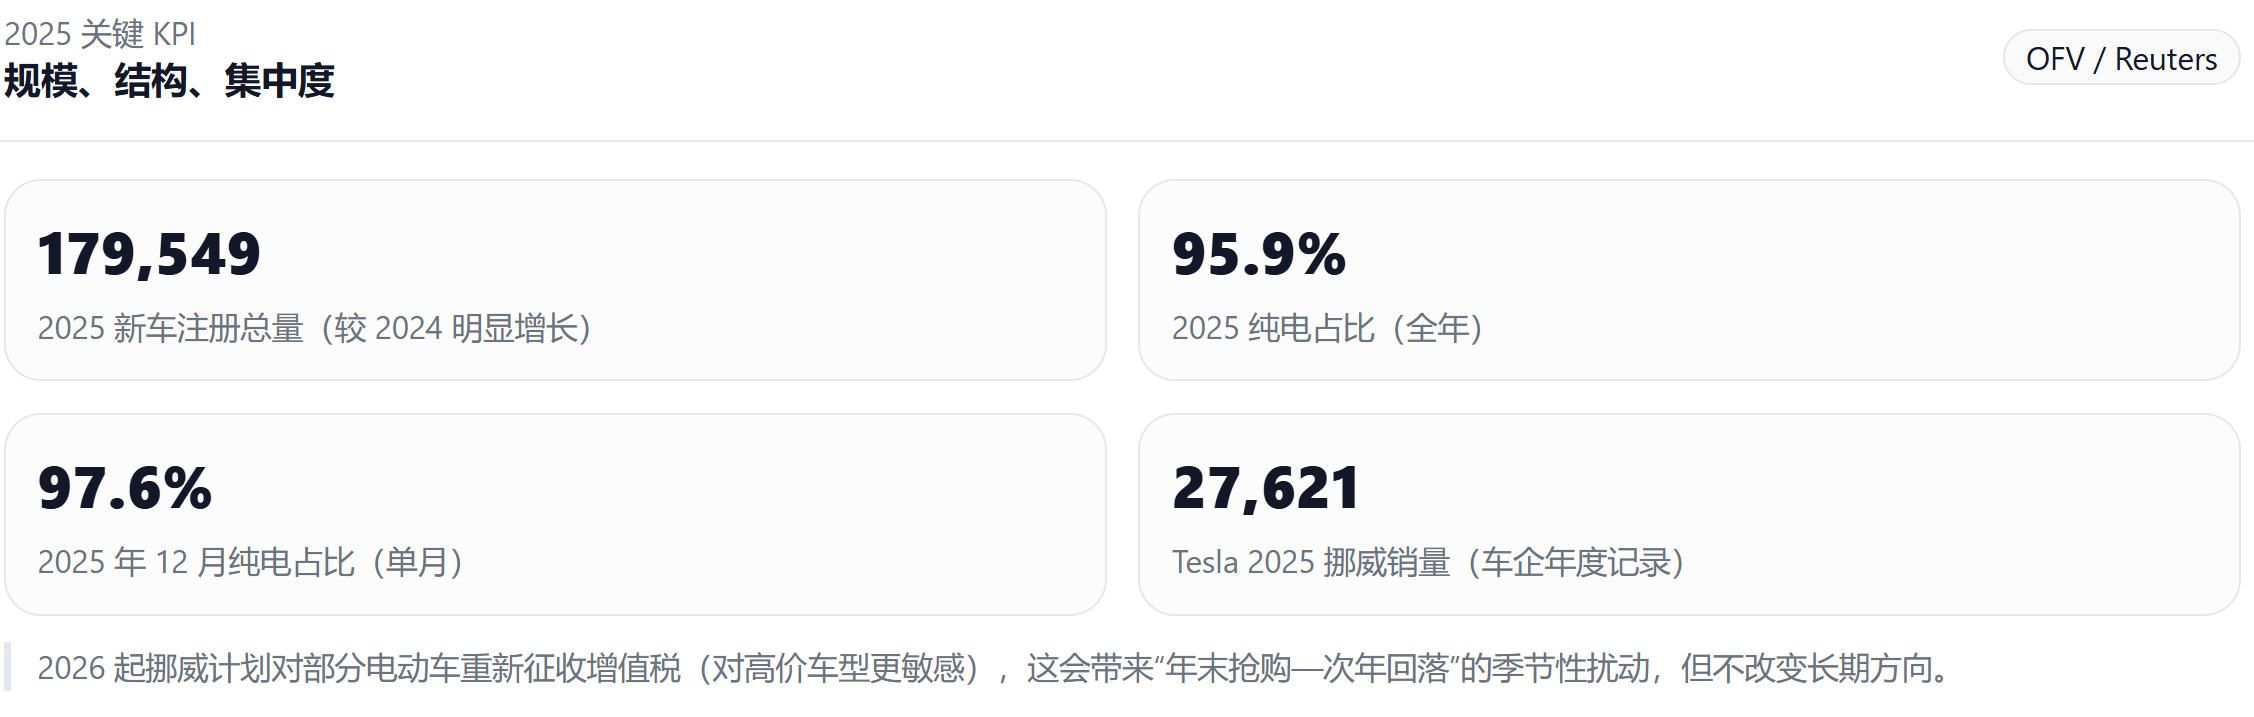Click the 27,621 Tesla sales figure
This screenshot has height=717, width=2254.
[x=1266, y=488]
